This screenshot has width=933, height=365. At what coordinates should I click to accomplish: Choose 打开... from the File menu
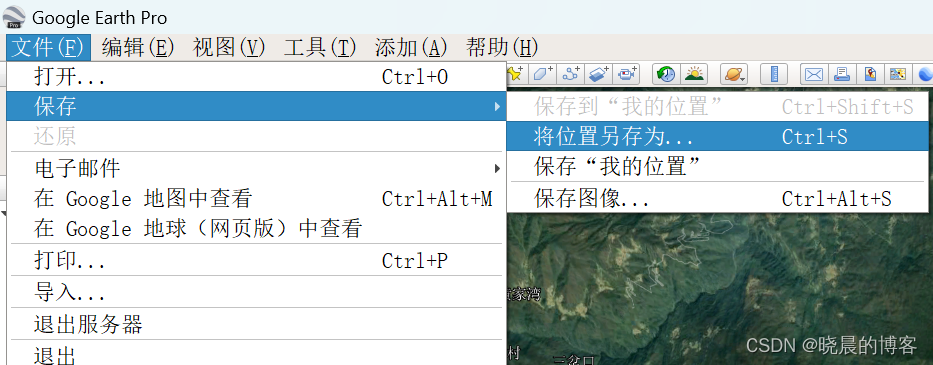click(256, 76)
